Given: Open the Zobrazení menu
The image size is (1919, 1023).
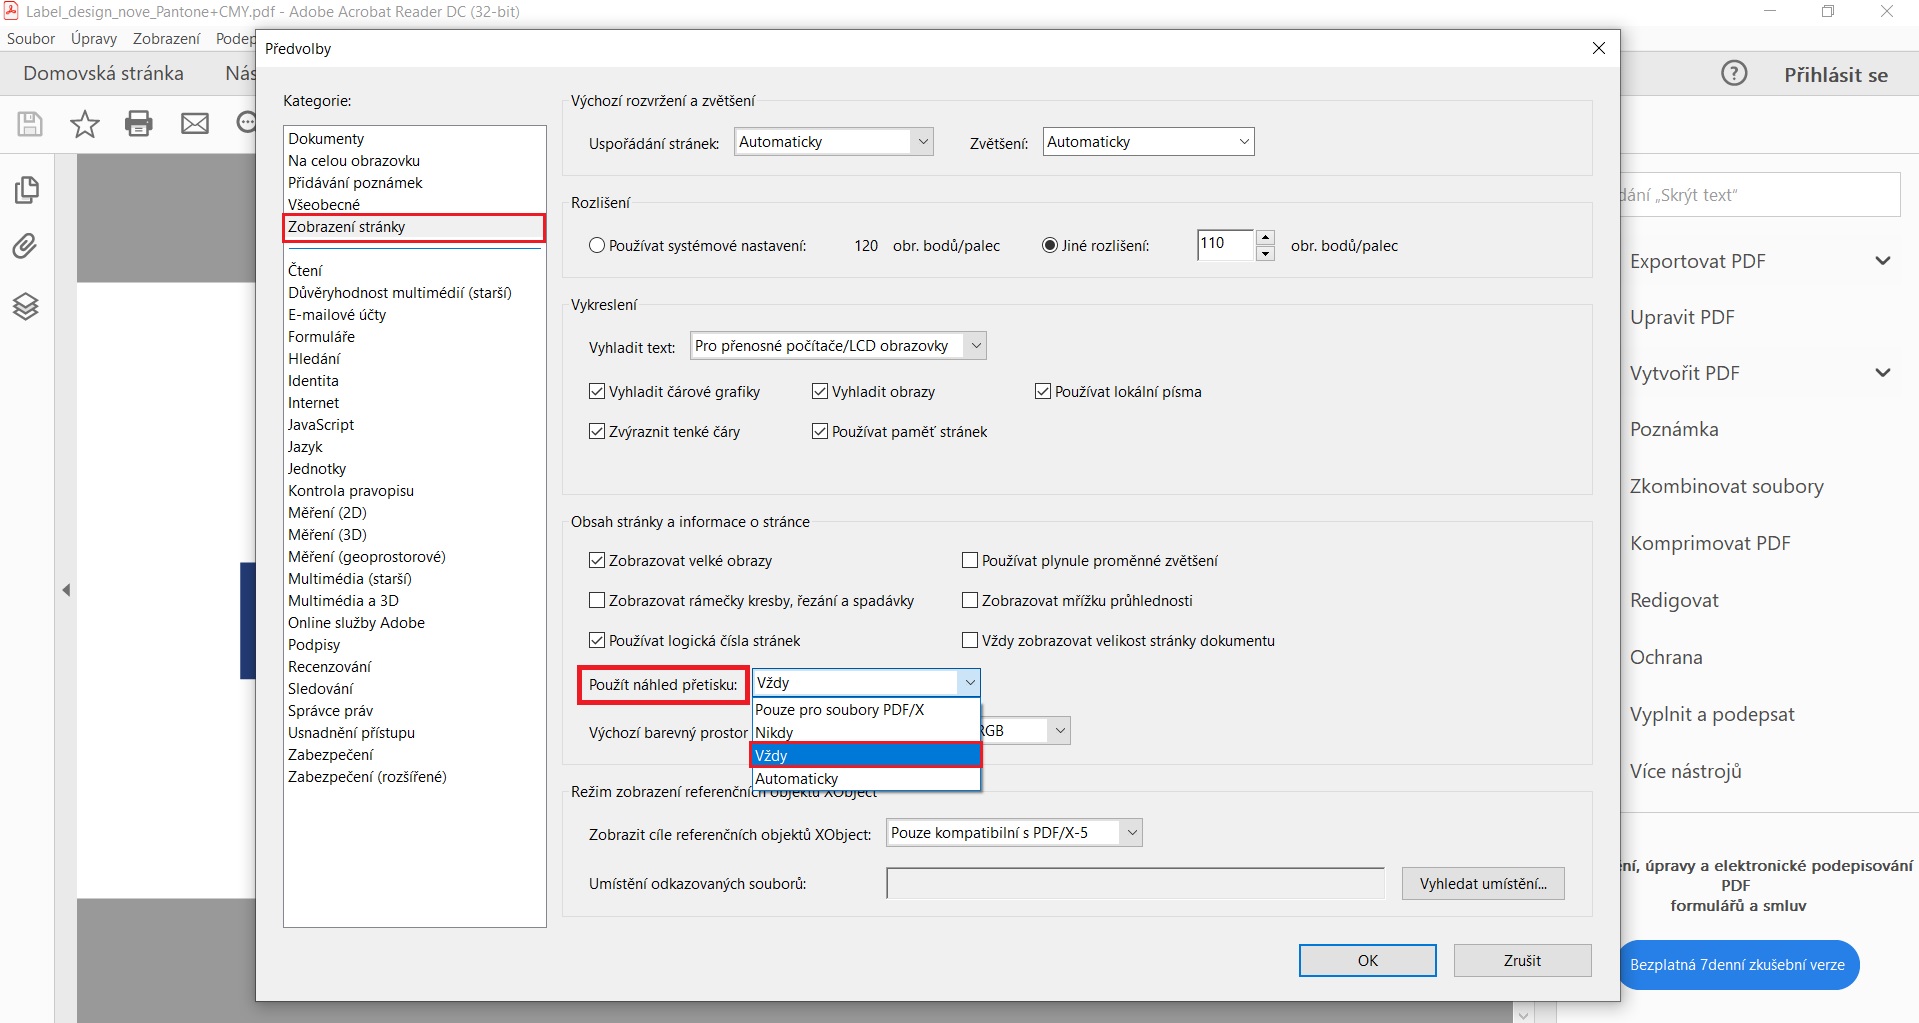Looking at the screenshot, I should pos(166,39).
